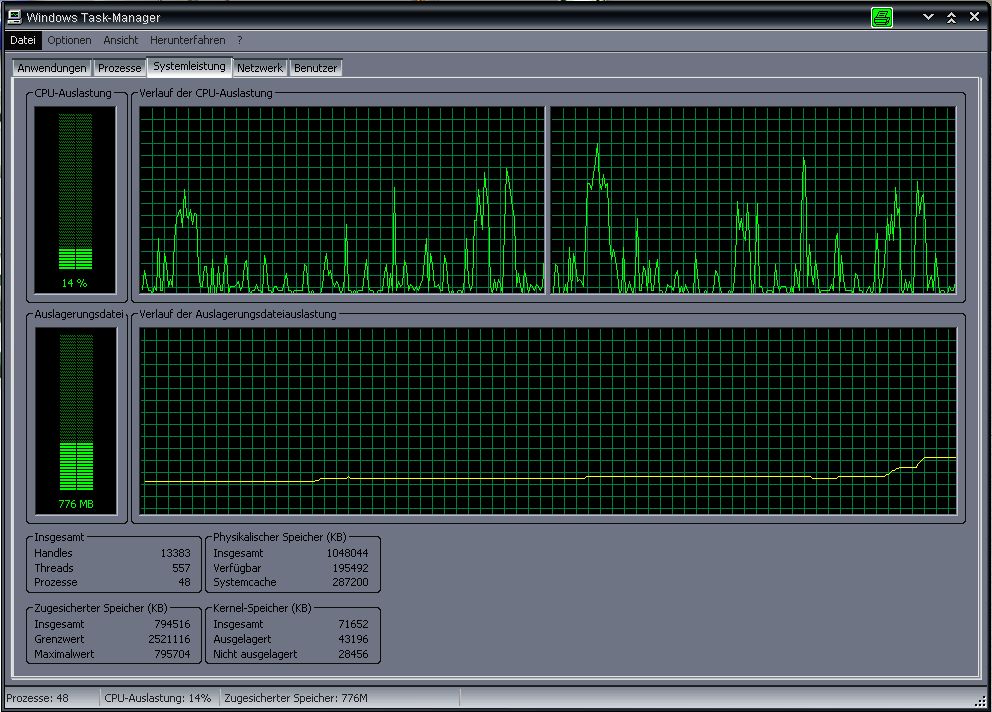Switch to the Benutzer tab

click(x=315, y=68)
